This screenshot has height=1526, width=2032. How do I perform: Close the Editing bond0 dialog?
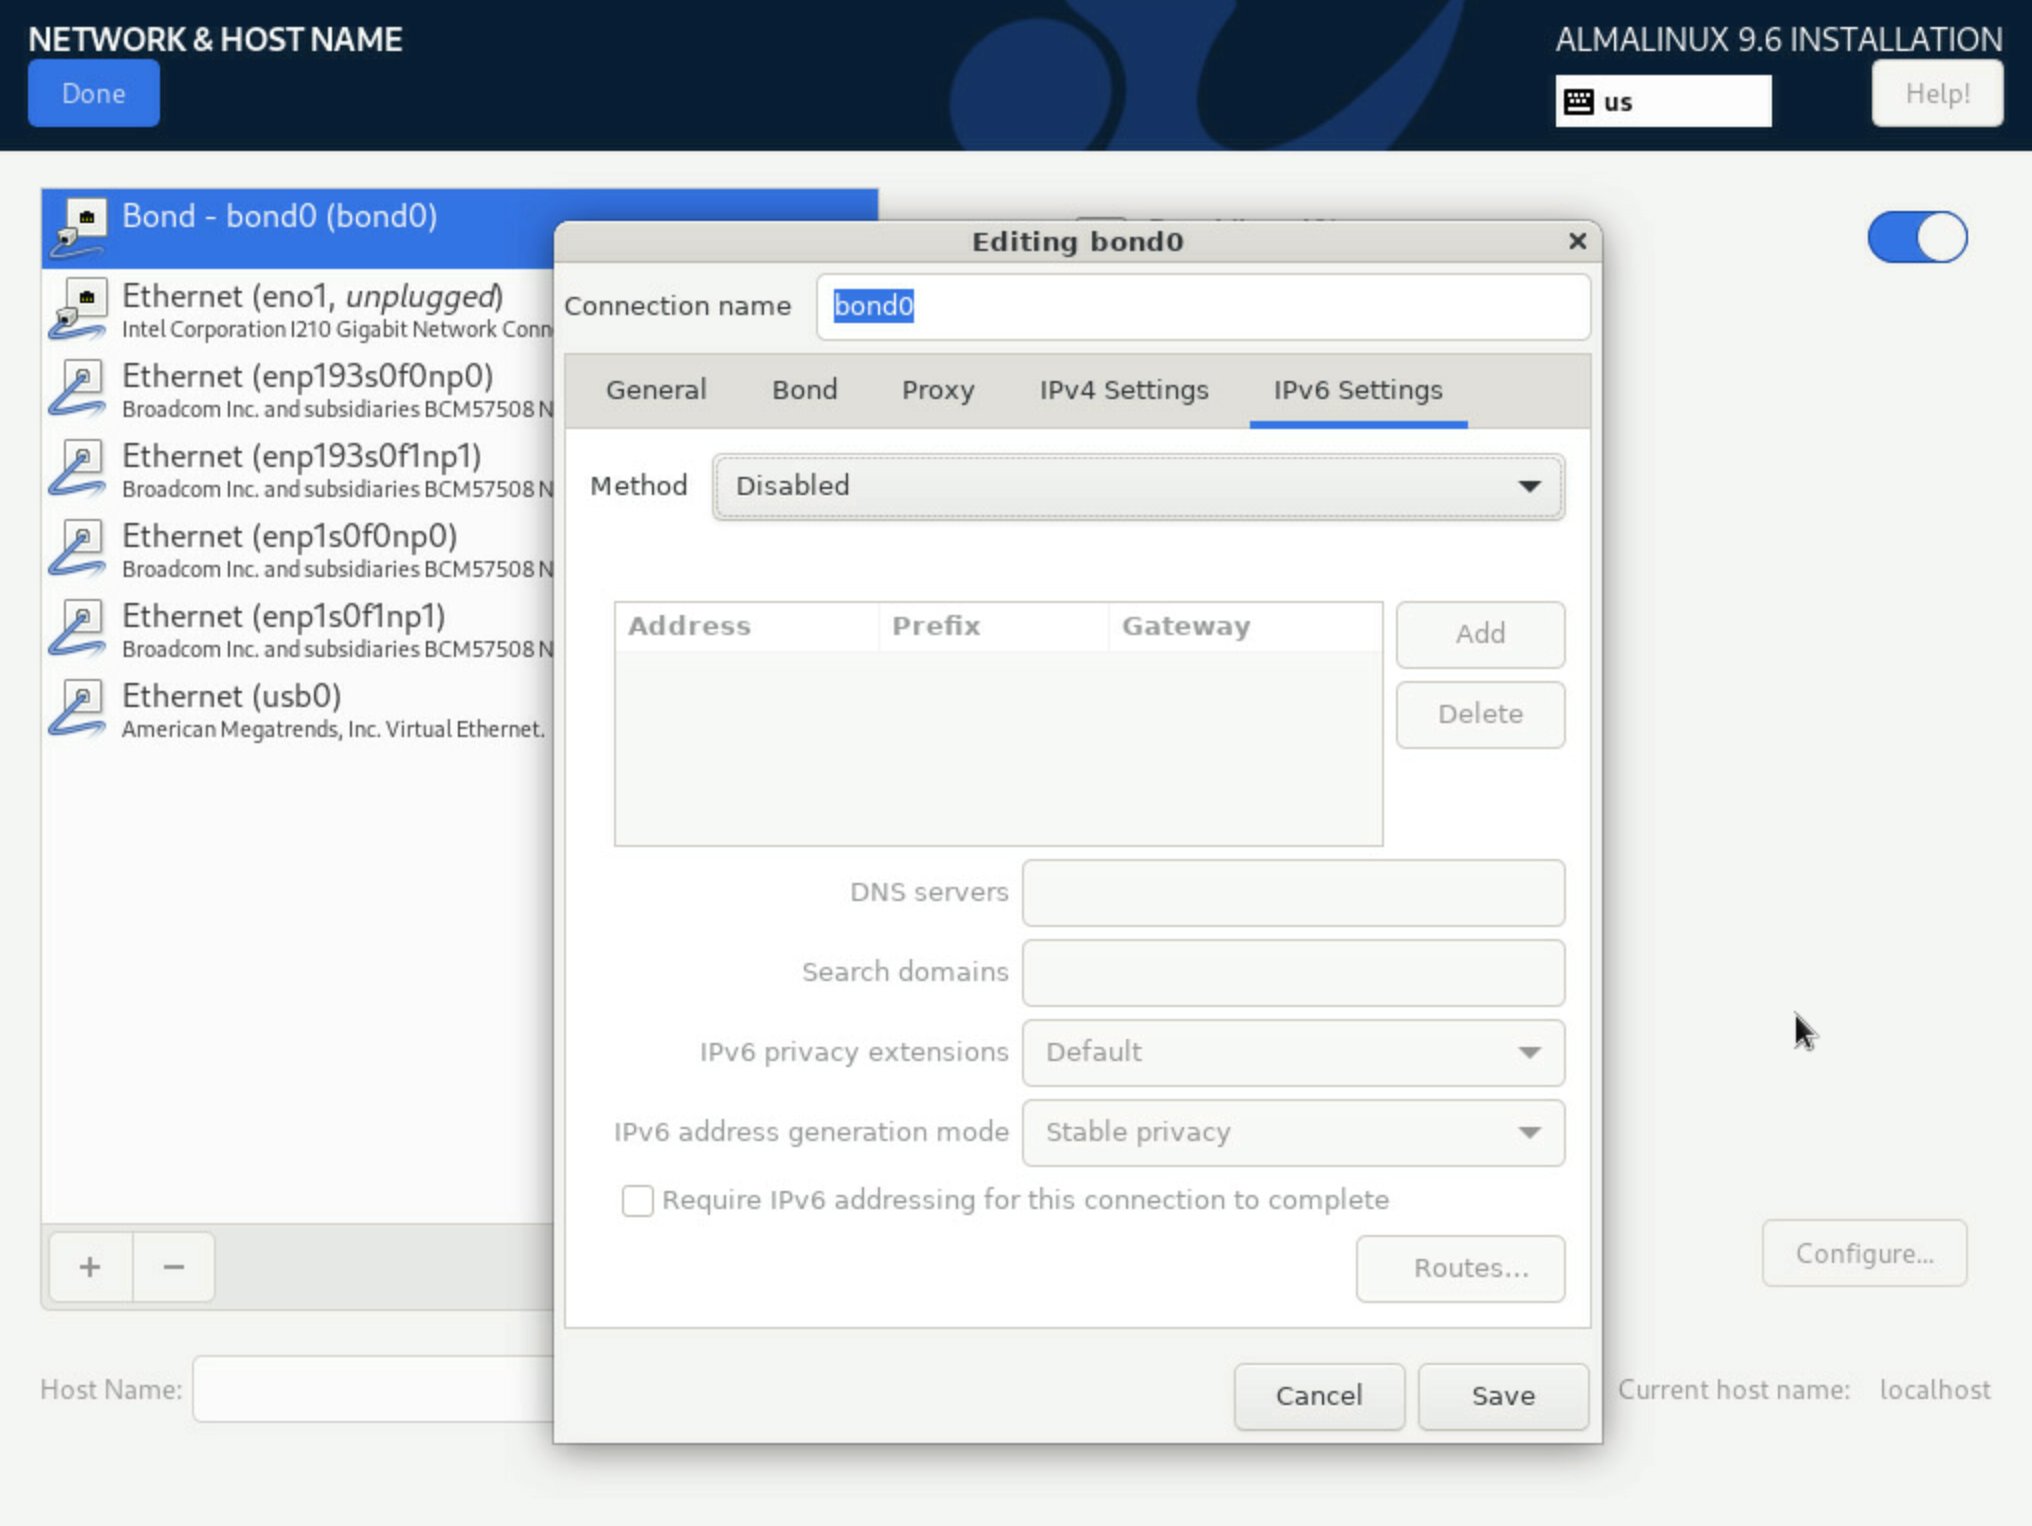pos(1577,241)
